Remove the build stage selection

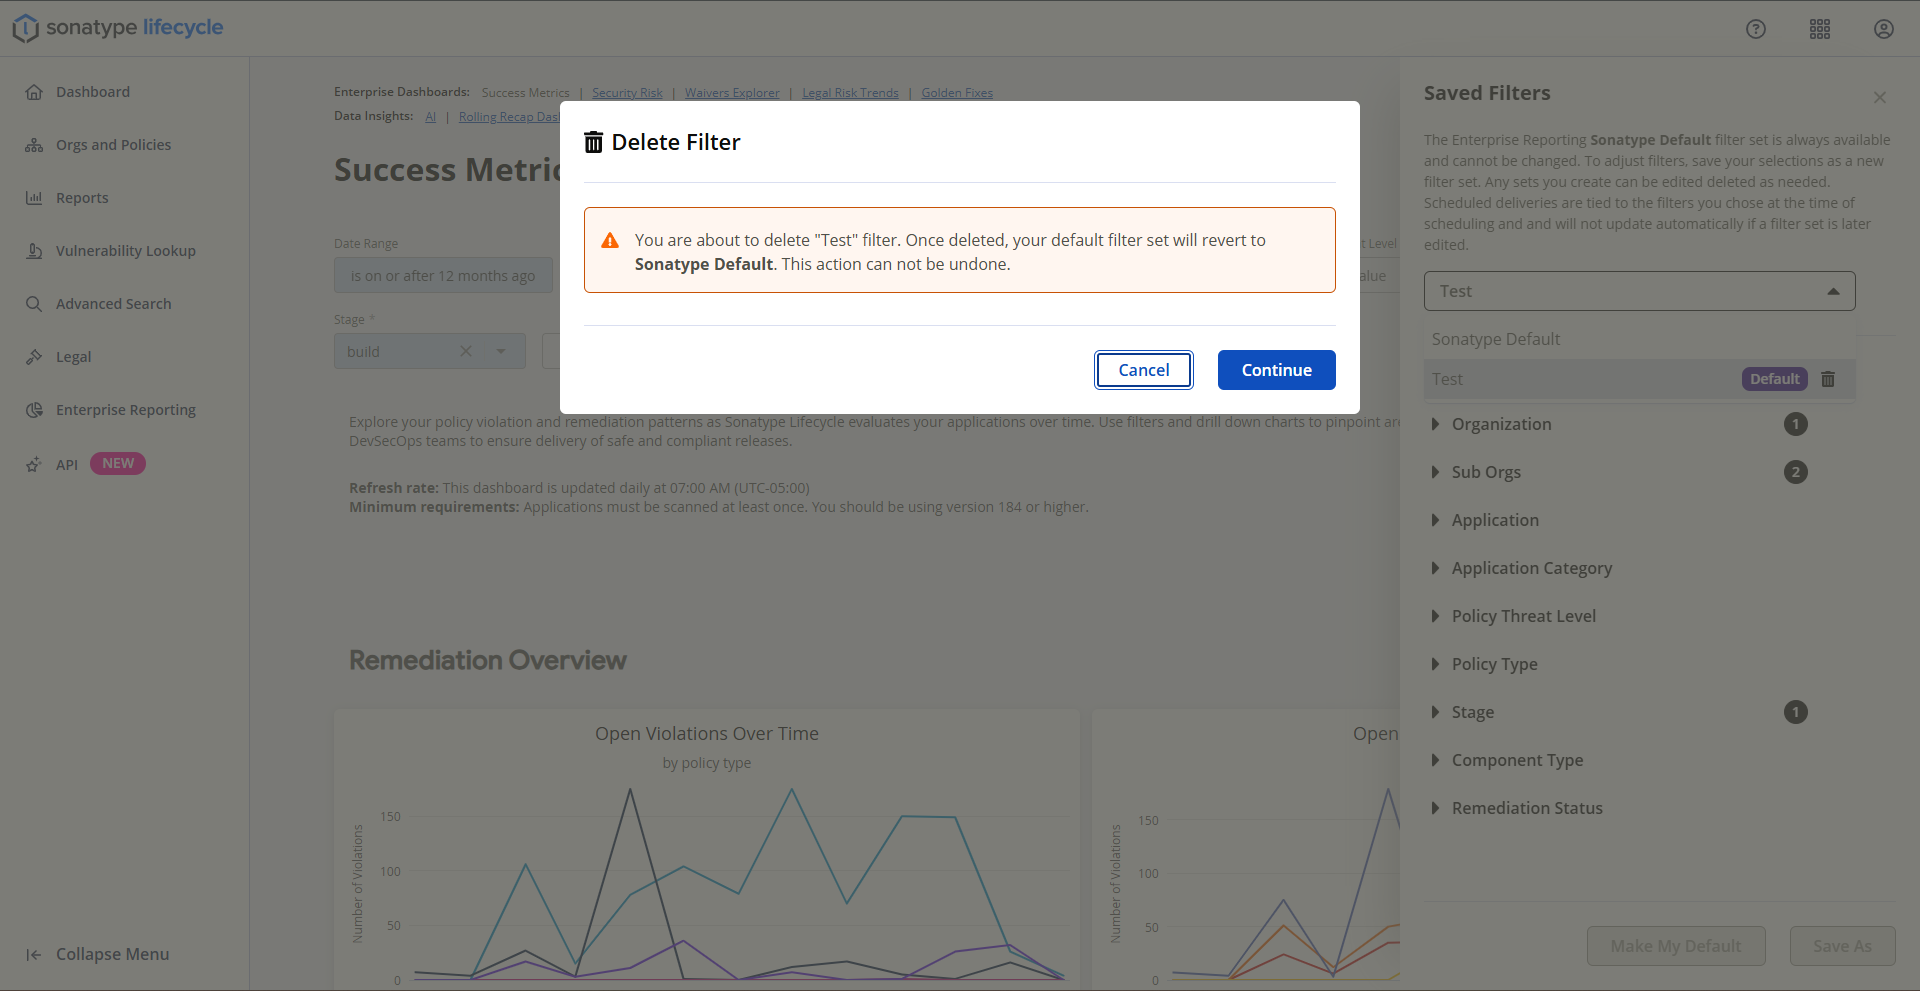coord(466,351)
